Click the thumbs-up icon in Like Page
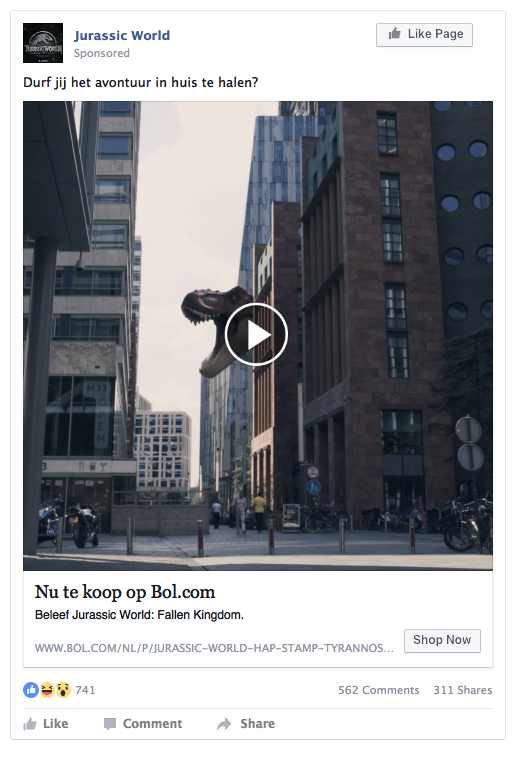516x761 pixels. (x=395, y=33)
